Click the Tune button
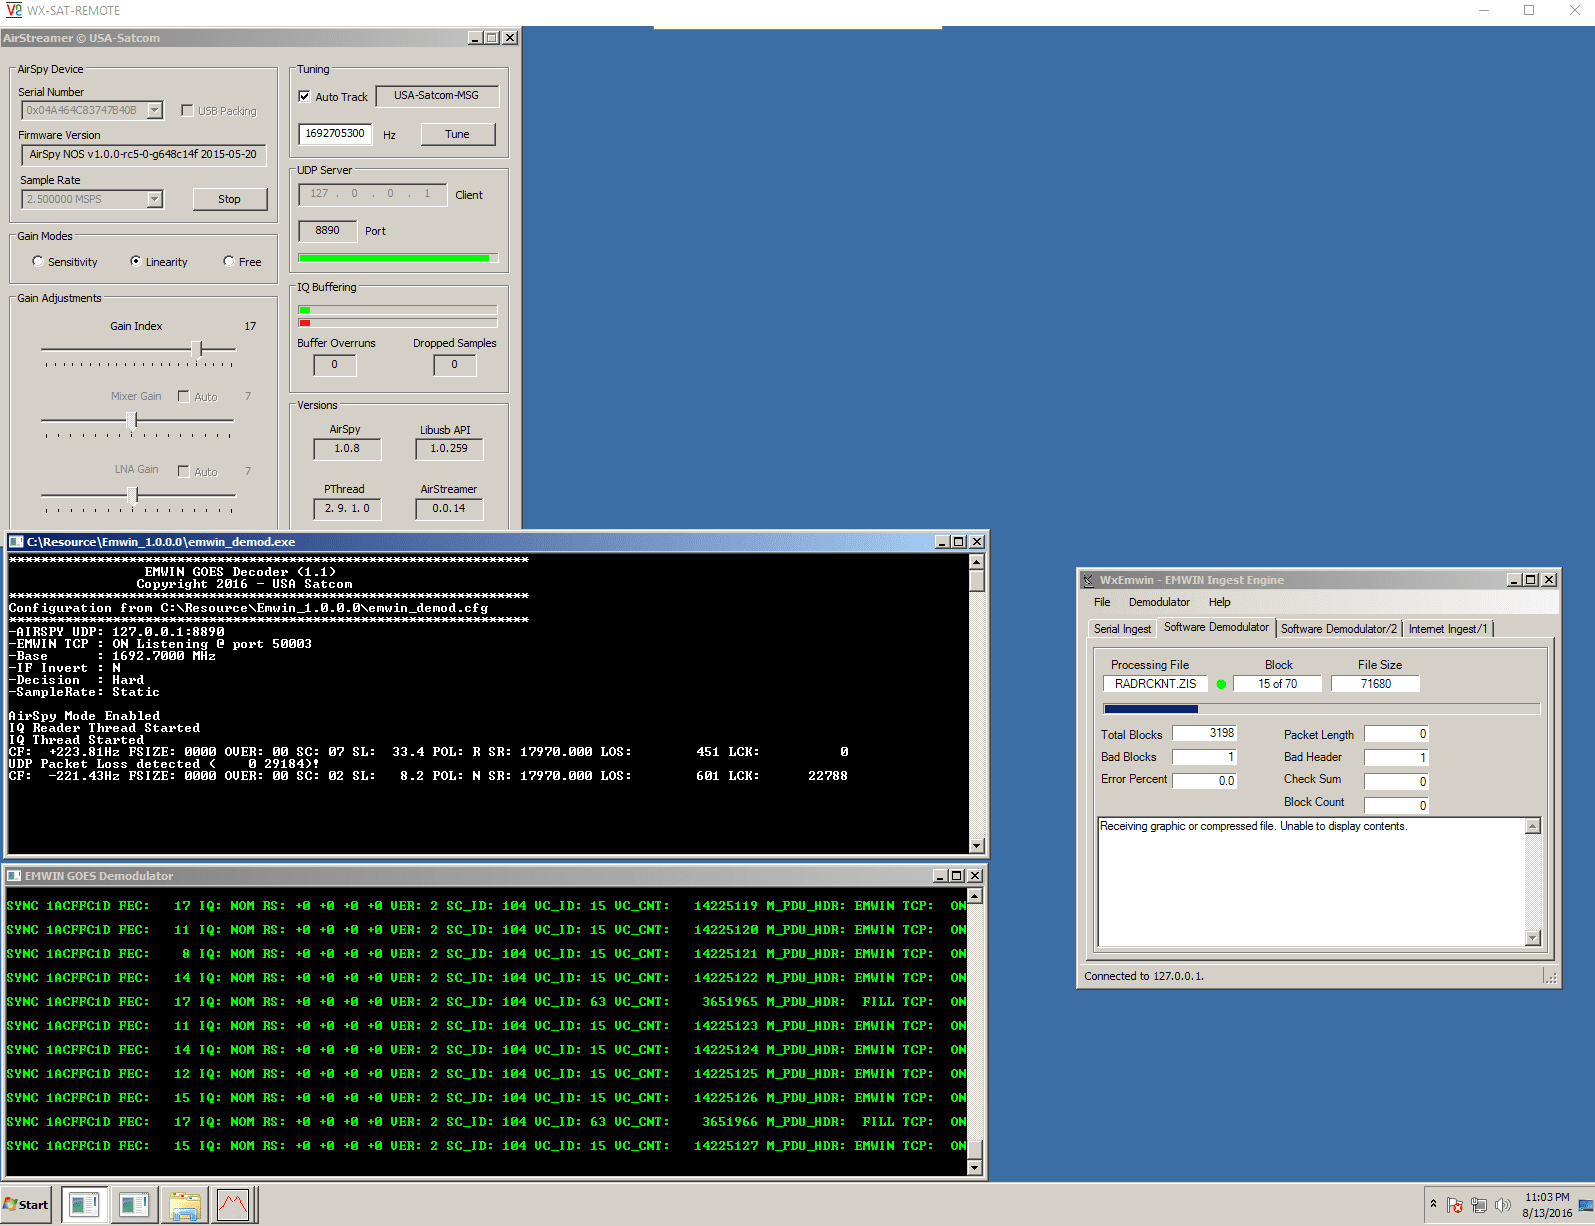This screenshot has width=1595, height=1226. 457,134
